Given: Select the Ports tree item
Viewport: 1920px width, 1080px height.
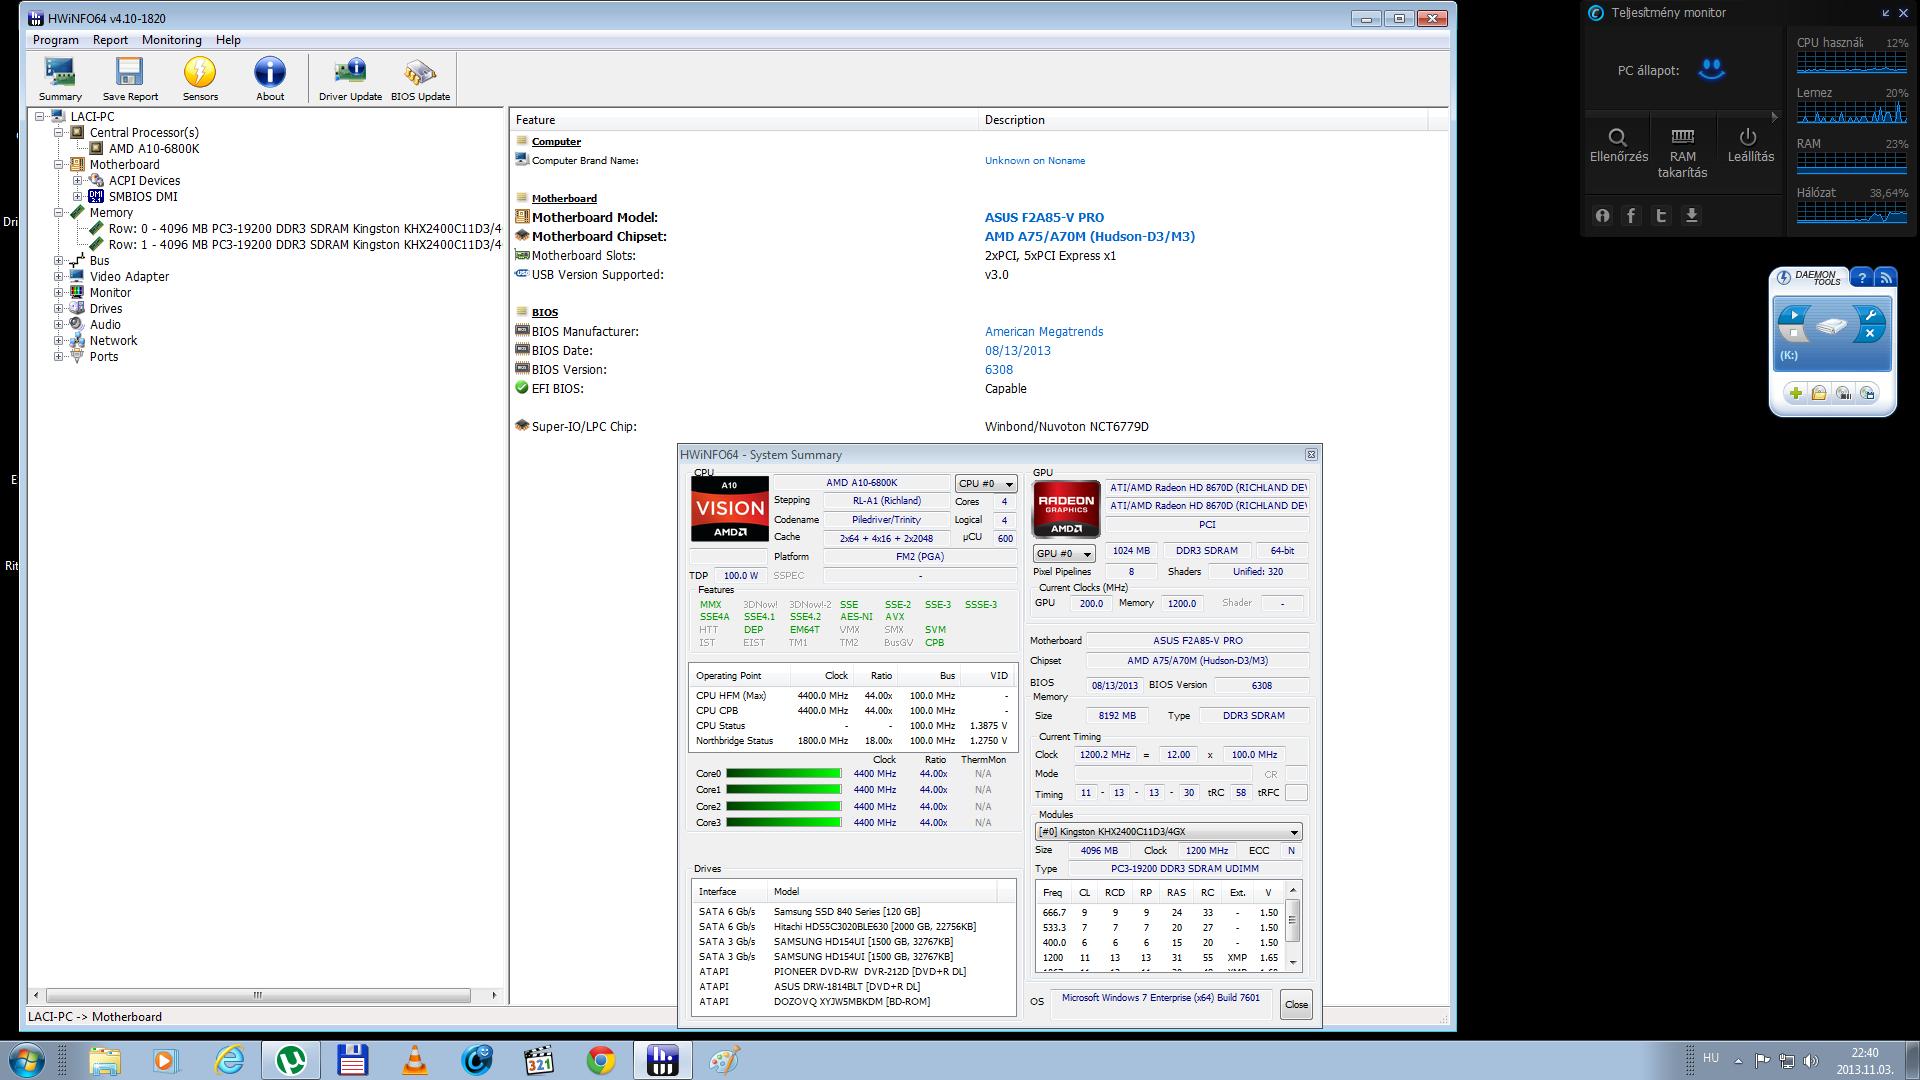Looking at the screenshot, I should click(104, 357).
